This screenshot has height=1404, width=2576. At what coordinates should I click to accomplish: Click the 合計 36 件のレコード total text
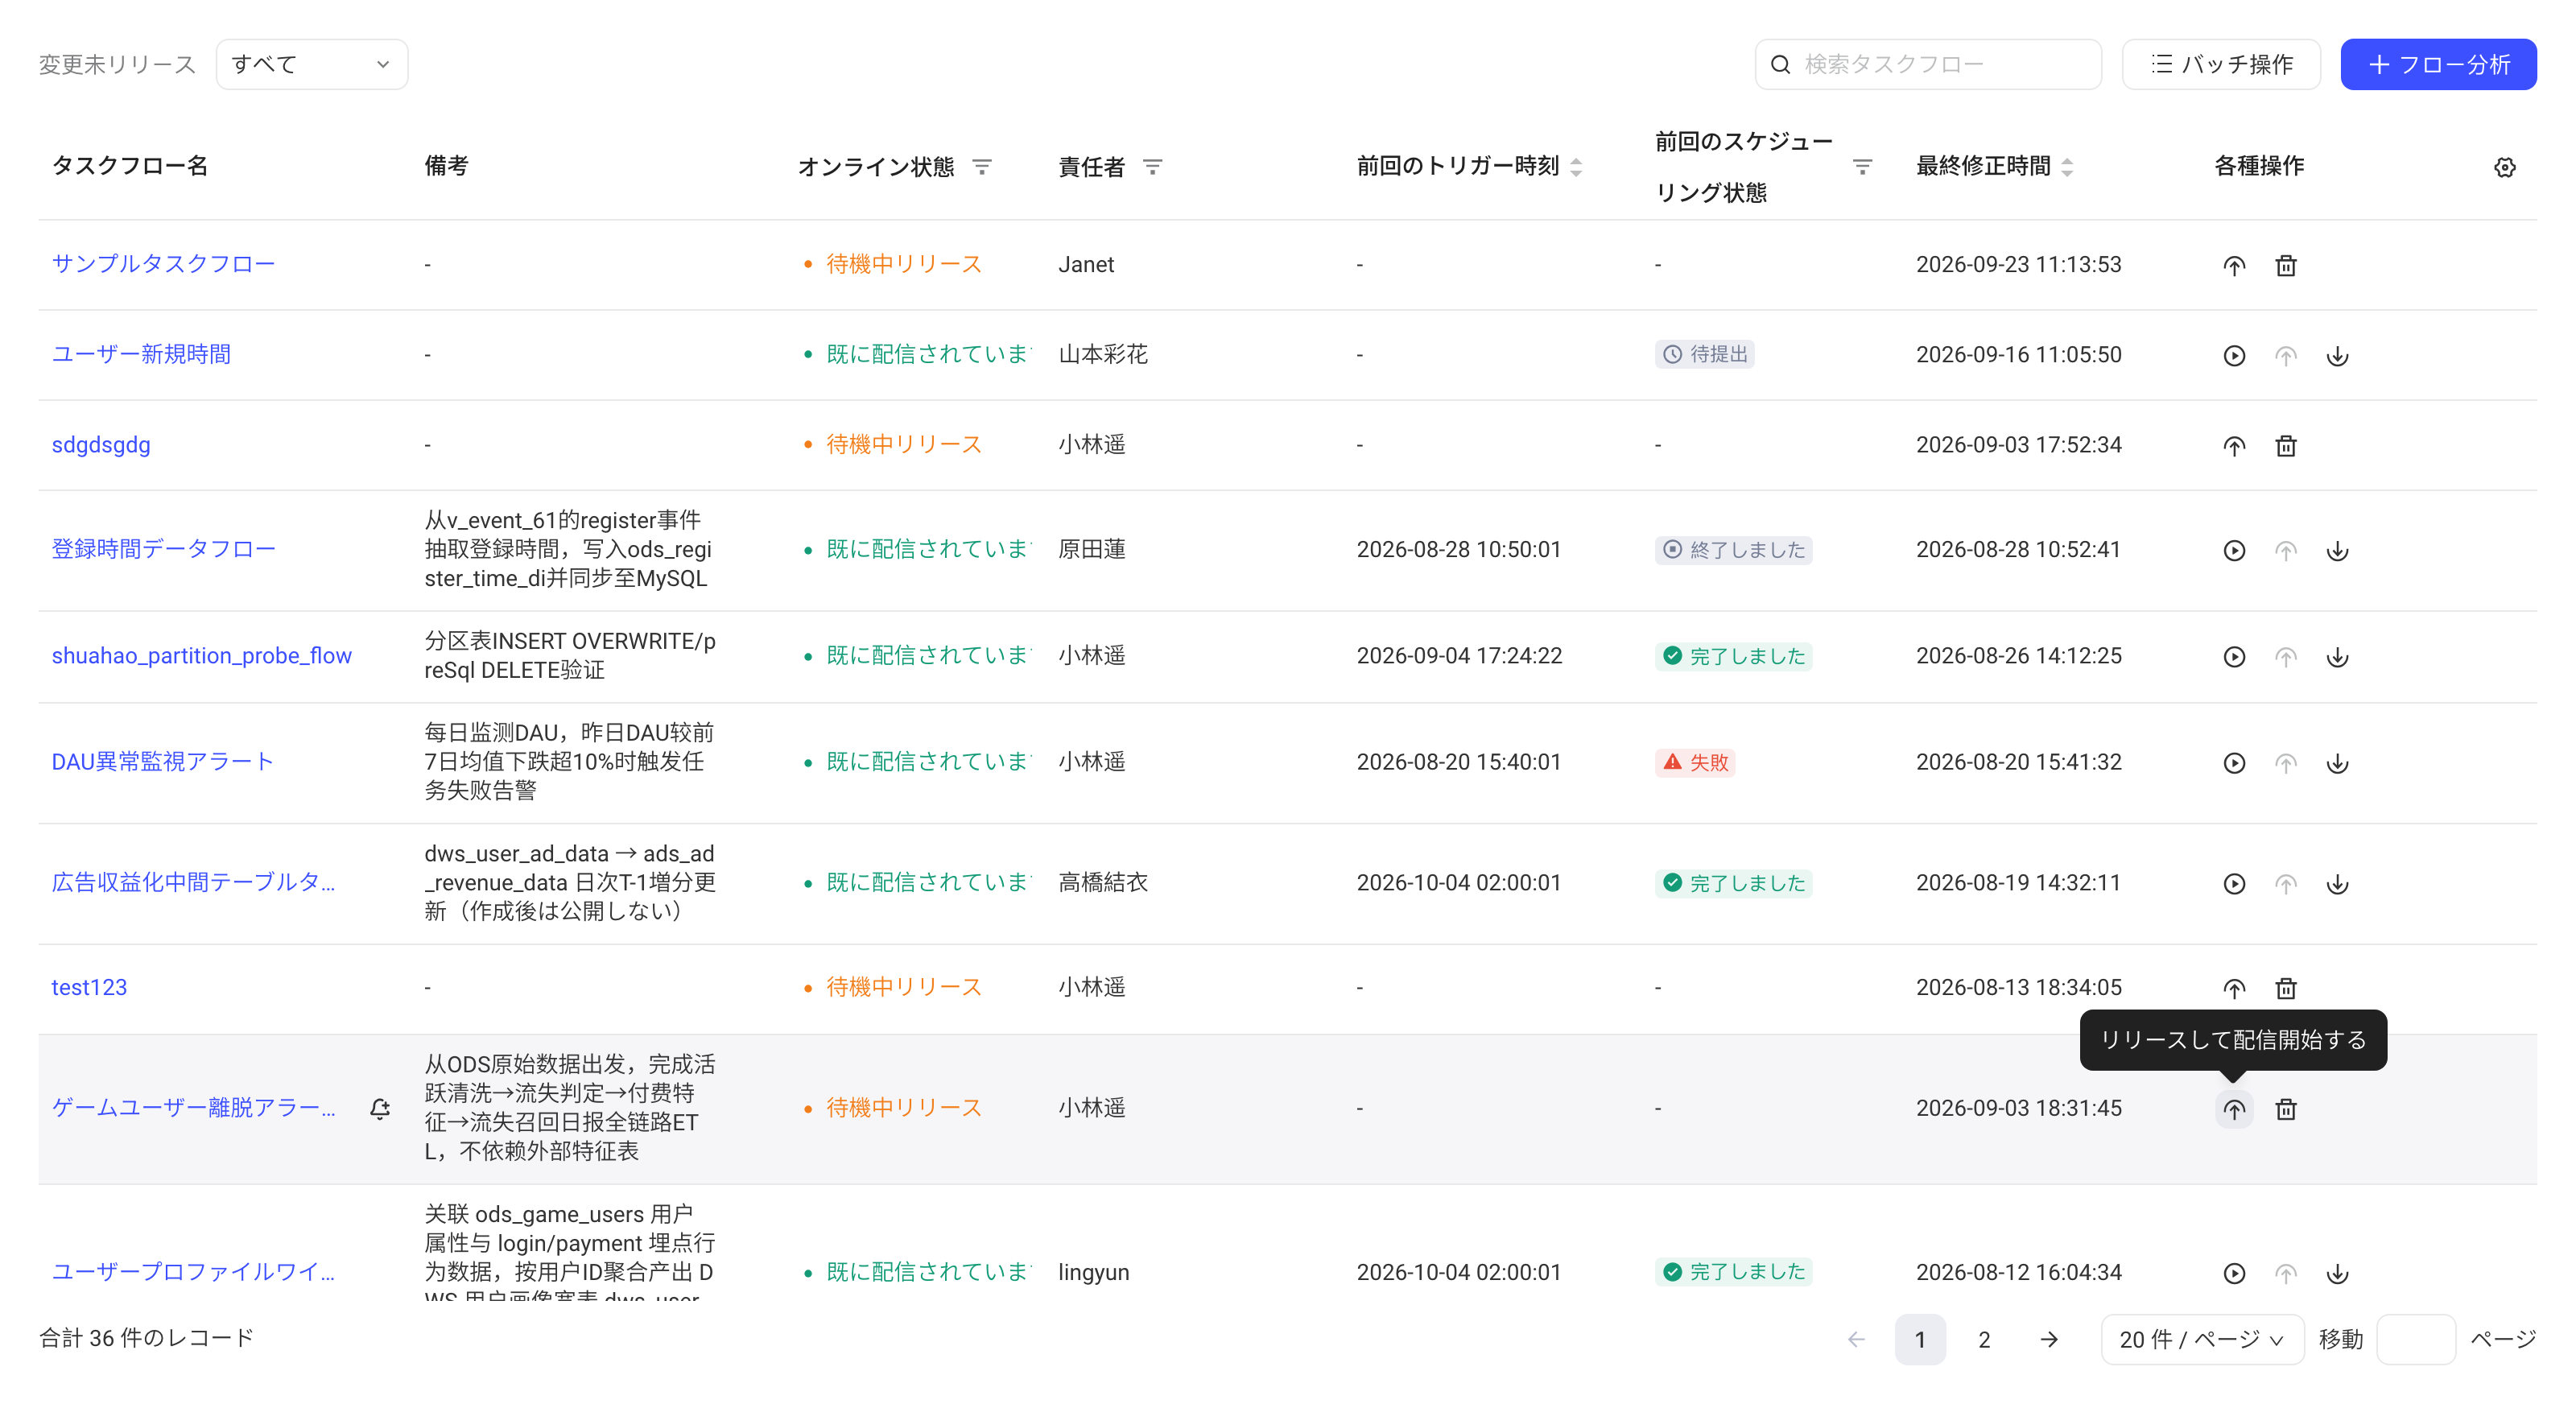[x=146, y=1338]
